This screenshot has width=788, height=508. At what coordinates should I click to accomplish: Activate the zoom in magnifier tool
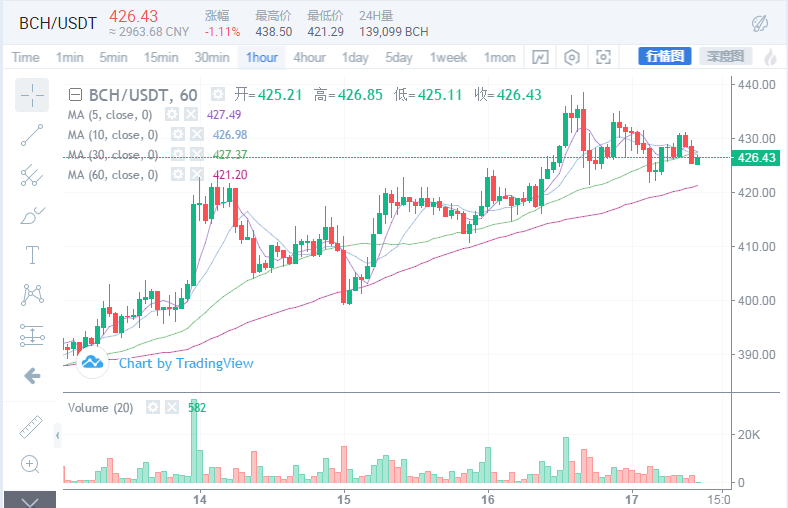[30, 464]
